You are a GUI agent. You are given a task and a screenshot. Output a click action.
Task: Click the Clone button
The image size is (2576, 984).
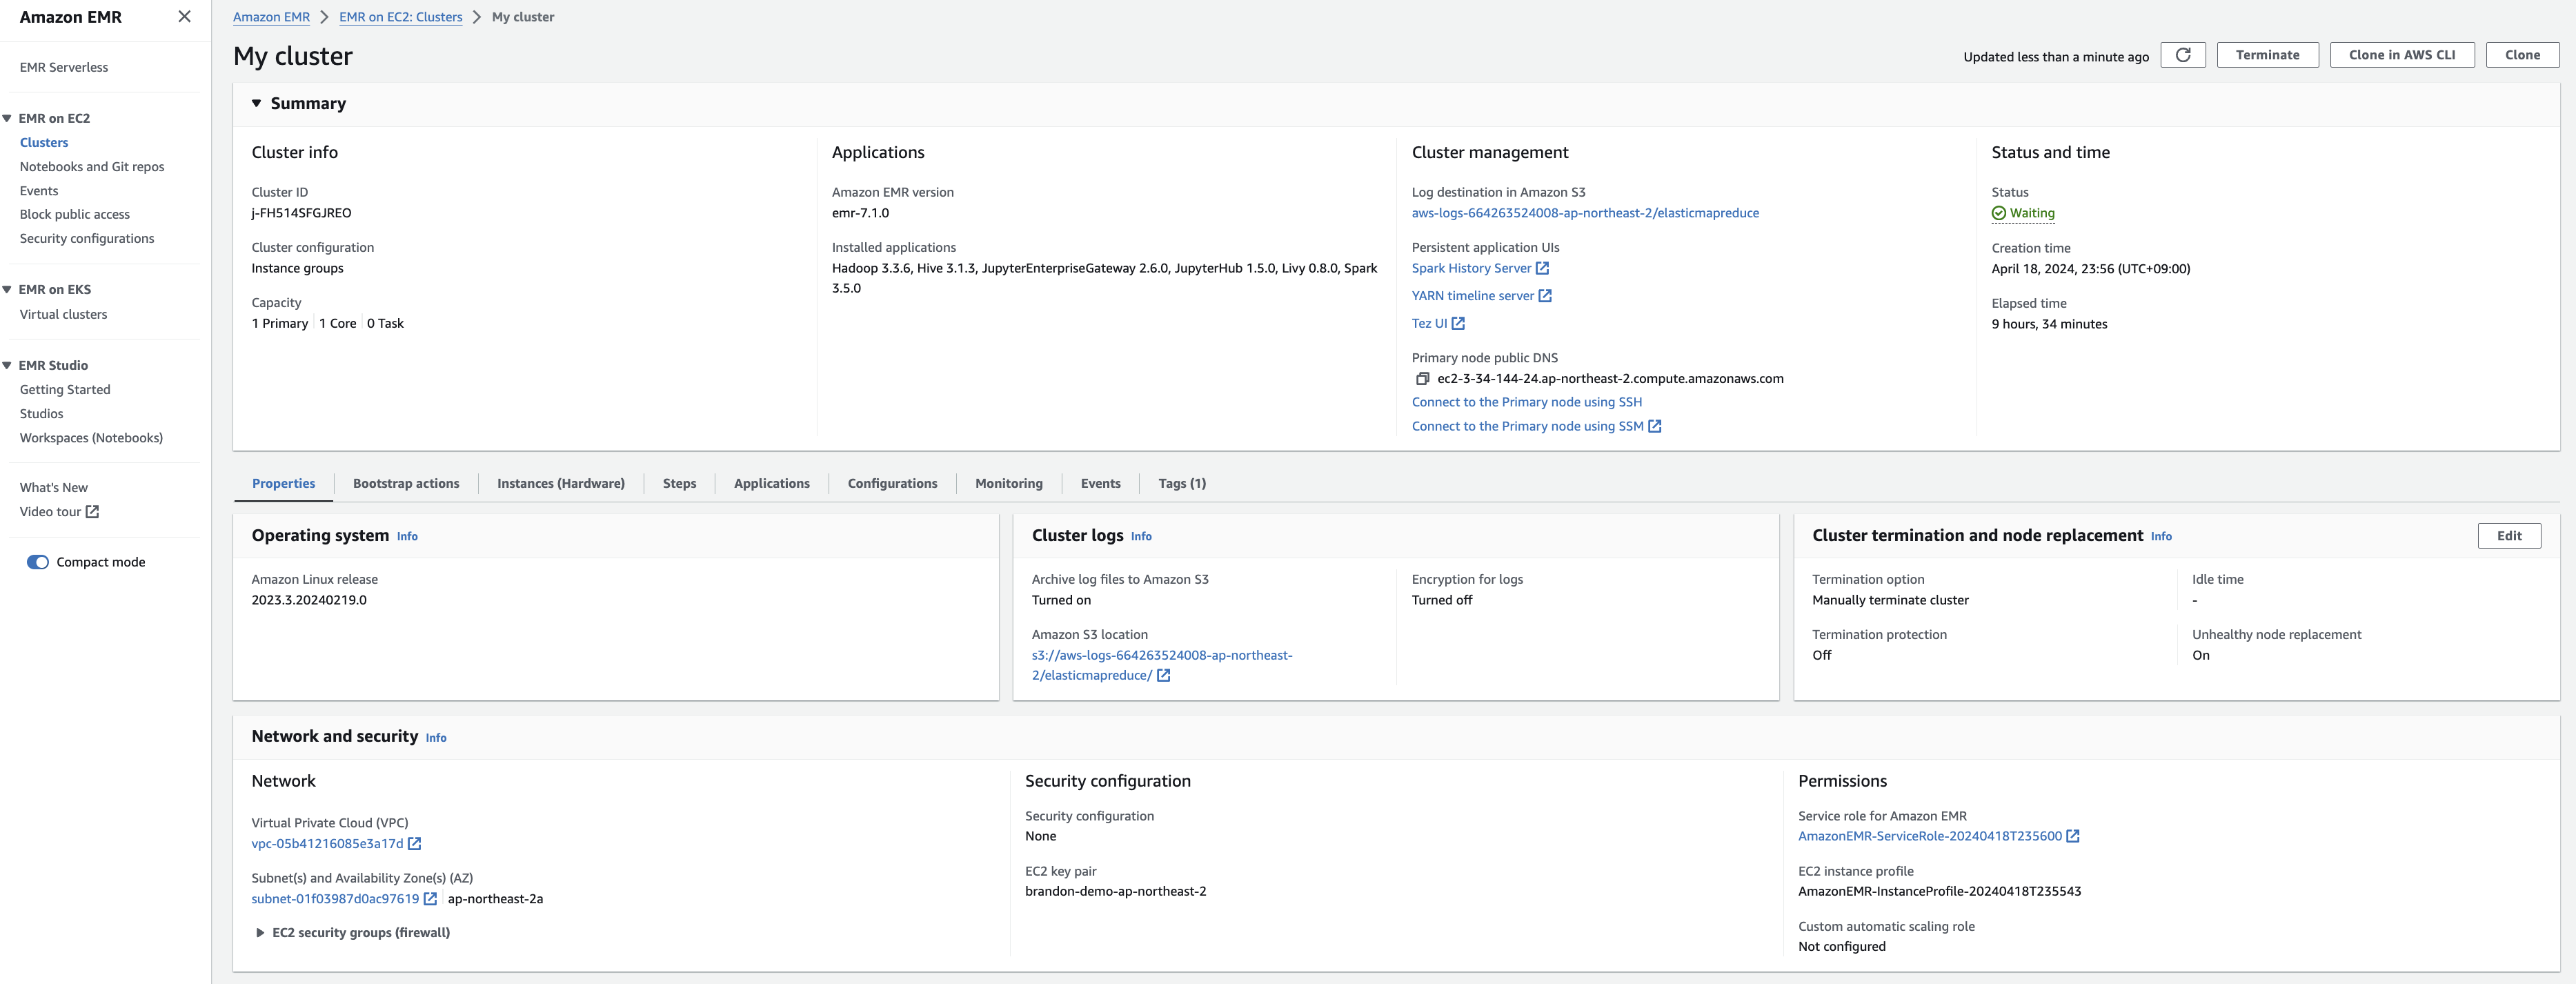[2522, 55]
